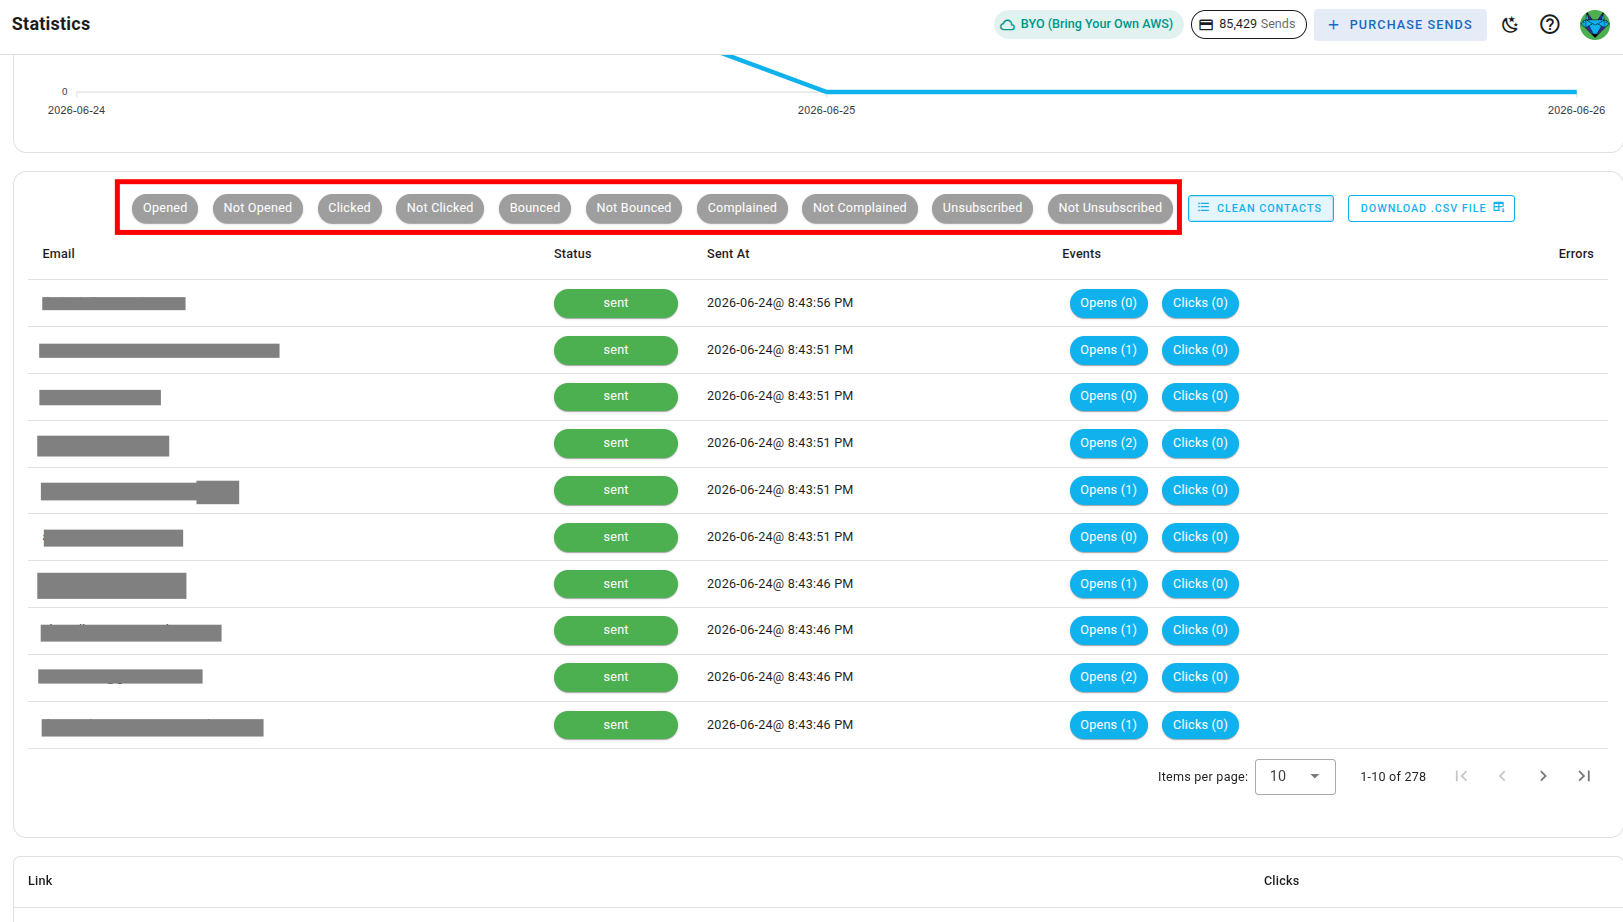This screenshot has height=922, width=1623.
Task: Click the Email column header
Action: pos(59,254)
